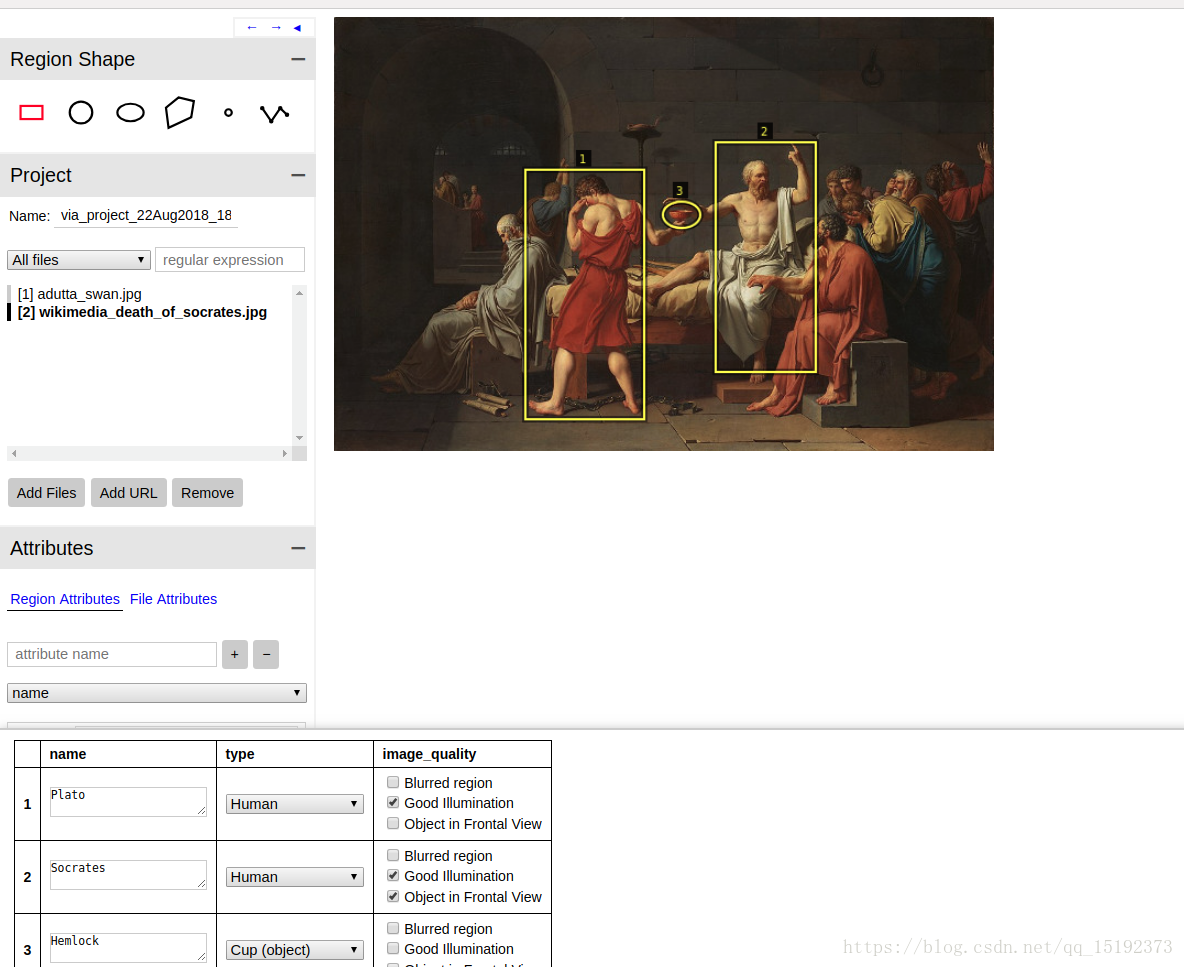Click the Add URL button

[128, 493]
